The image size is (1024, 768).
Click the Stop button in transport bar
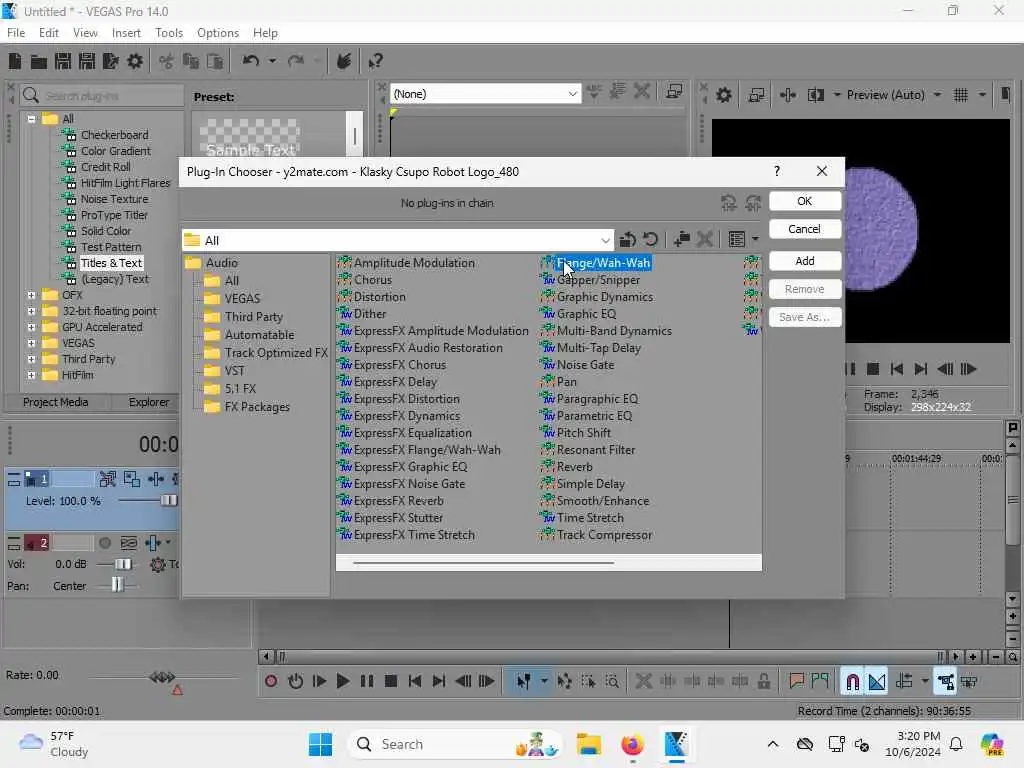coord(391,681)
